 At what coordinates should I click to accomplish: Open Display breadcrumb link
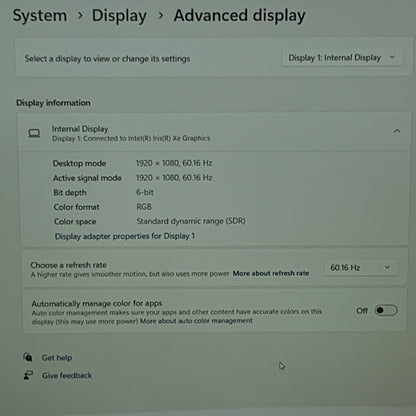click(x=119, y=16)
